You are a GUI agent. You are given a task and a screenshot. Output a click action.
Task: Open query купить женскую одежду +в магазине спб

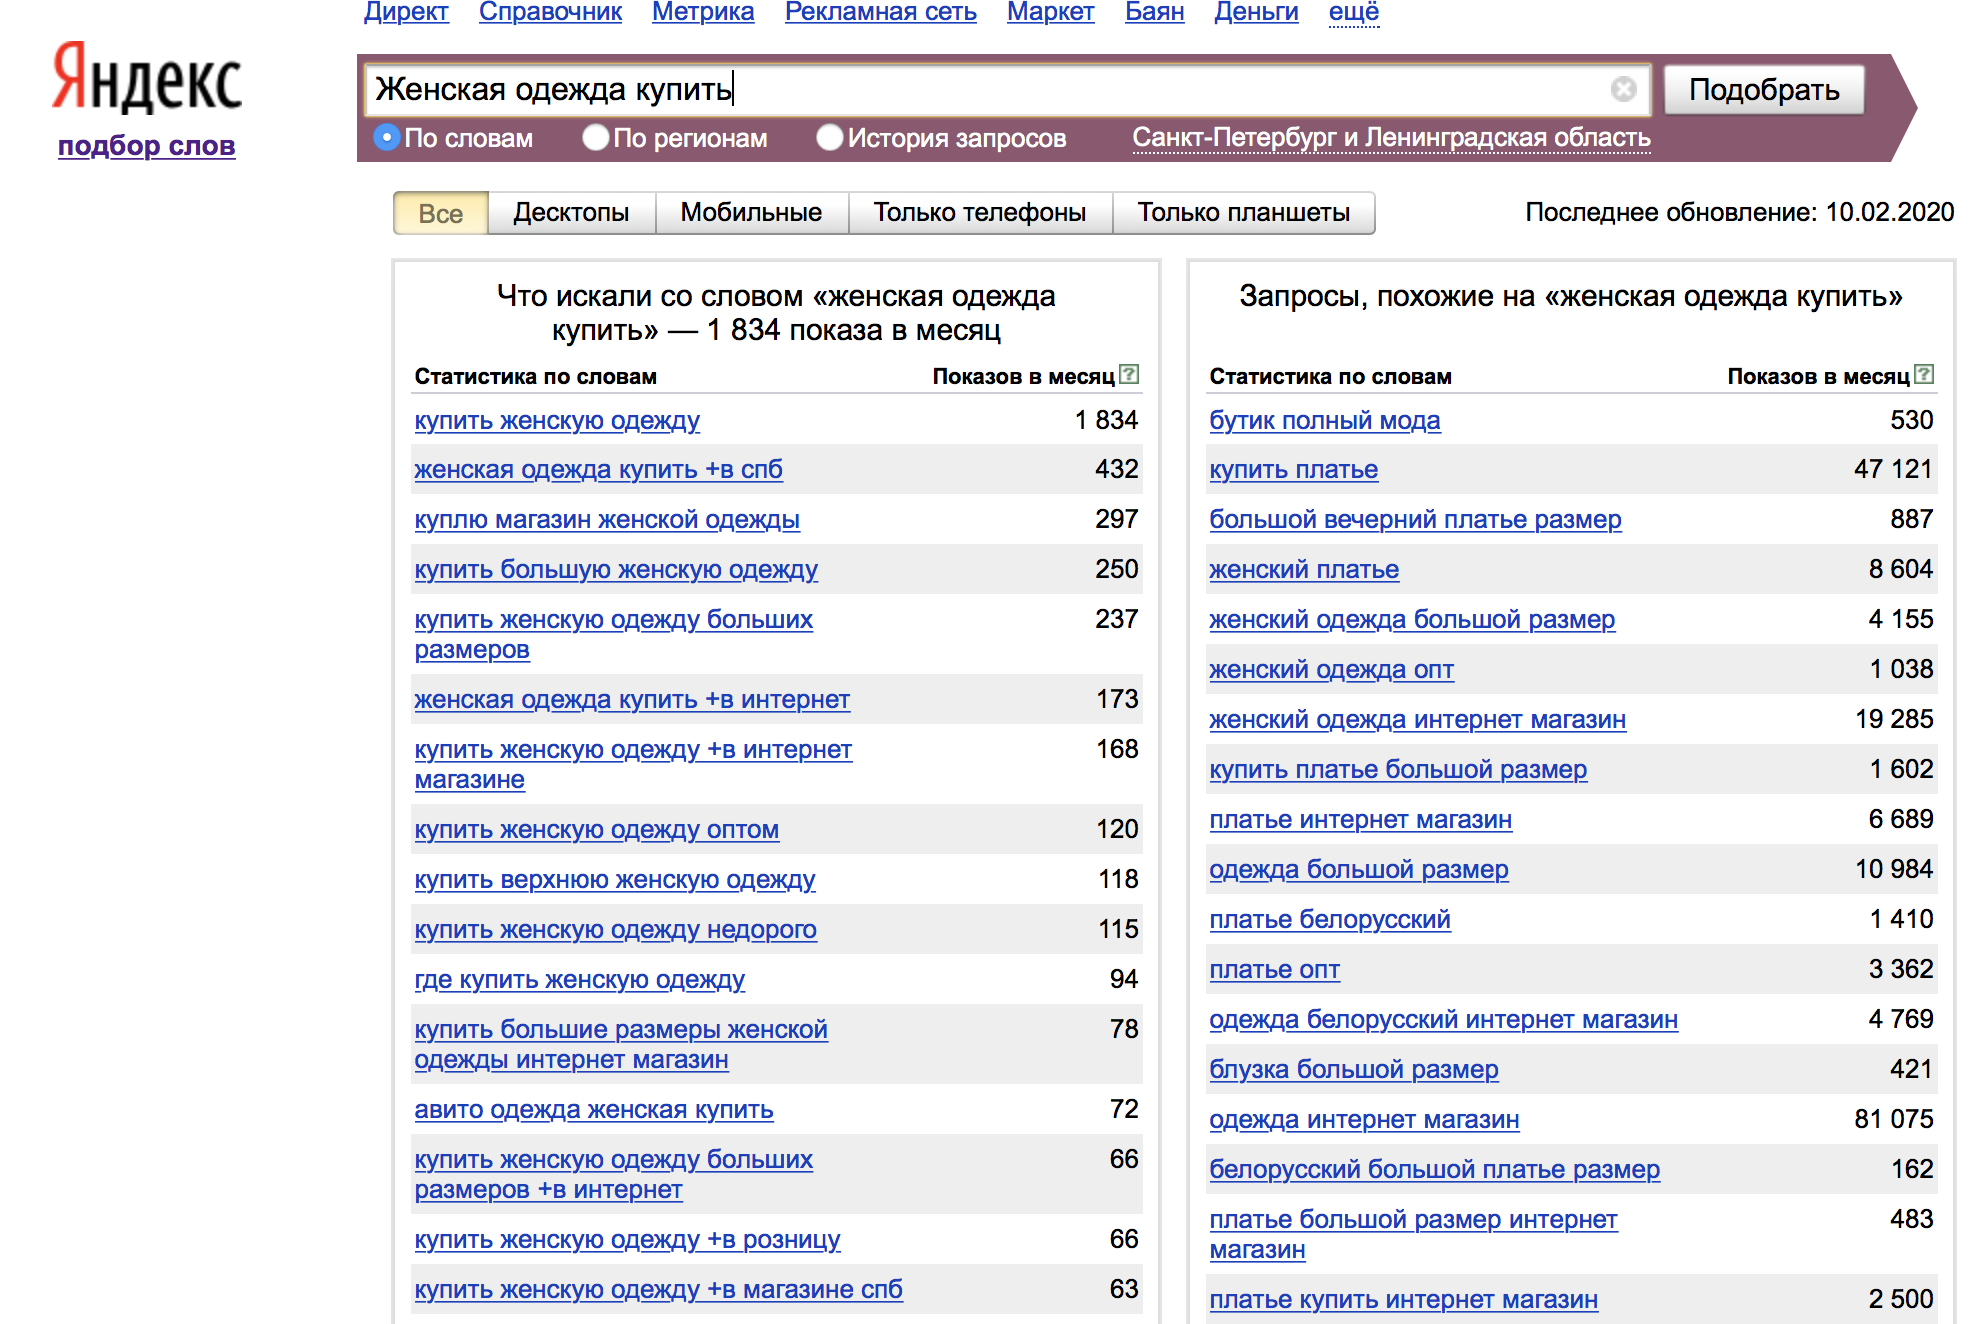tap(659, 1290)
